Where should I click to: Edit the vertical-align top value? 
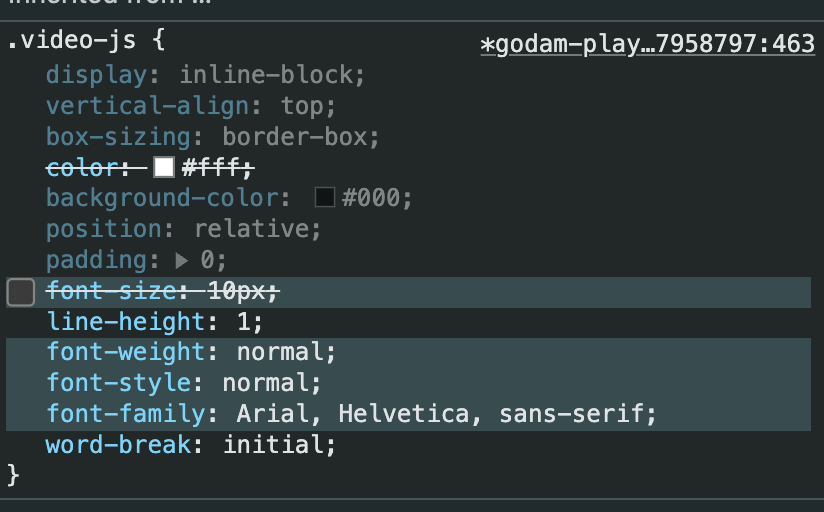pos(302,106)
